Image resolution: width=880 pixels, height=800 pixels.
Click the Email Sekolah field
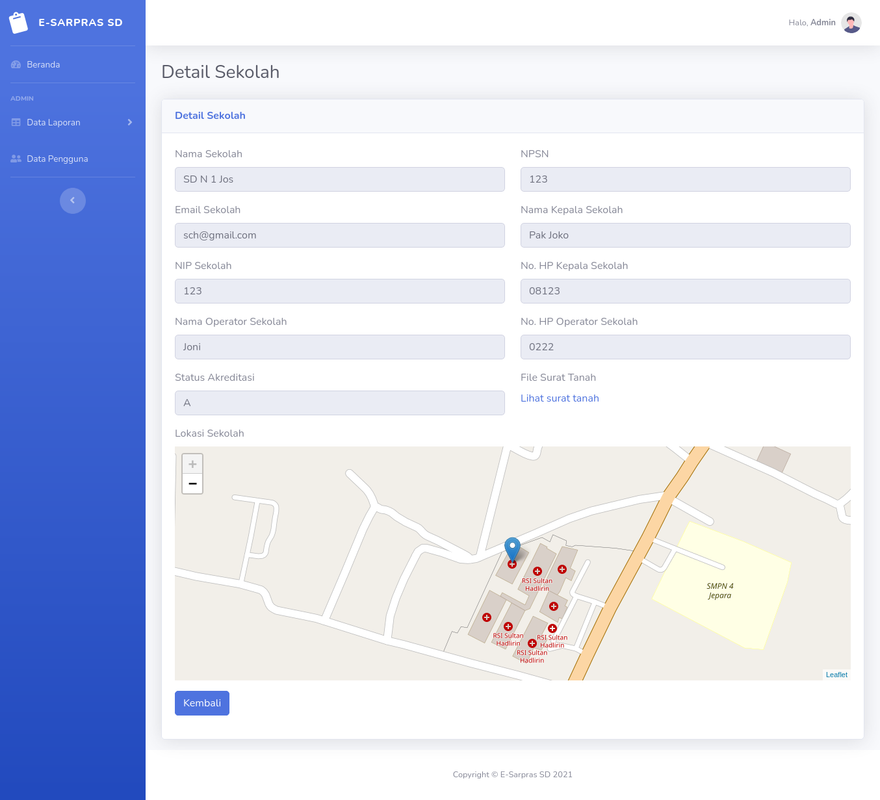(x=340, y=235)
